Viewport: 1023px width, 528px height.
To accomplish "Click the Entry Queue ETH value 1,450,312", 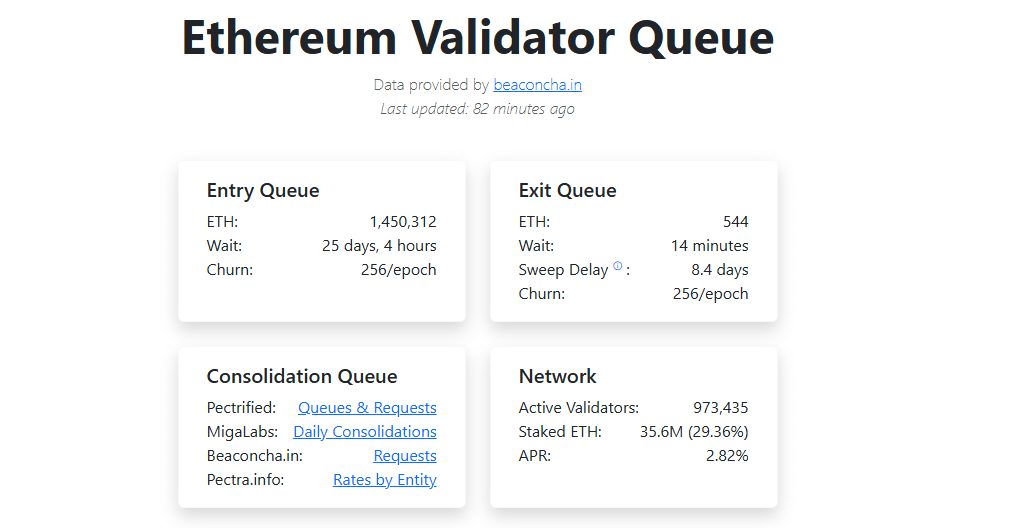I will (403, 222).
